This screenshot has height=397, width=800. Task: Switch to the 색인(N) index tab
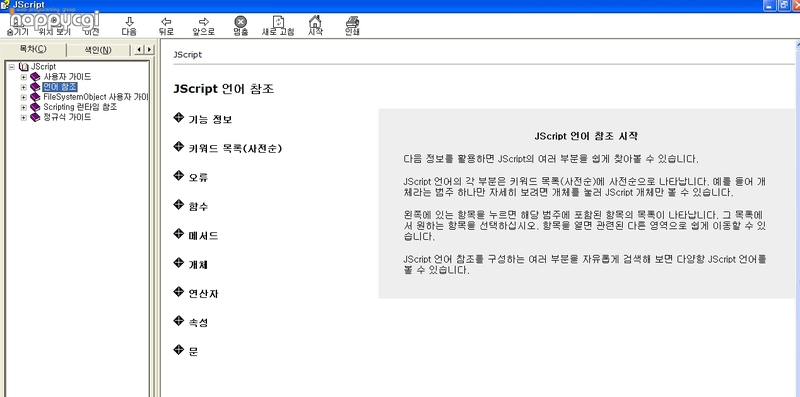[x=97, y=50]
